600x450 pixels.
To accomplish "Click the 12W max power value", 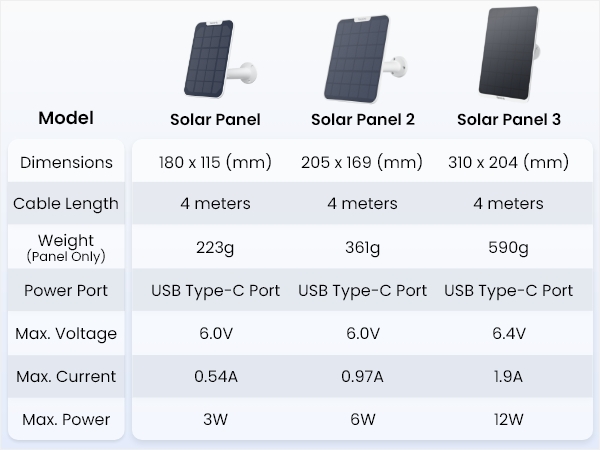I will pyautogui.click(x=509, y=419).
